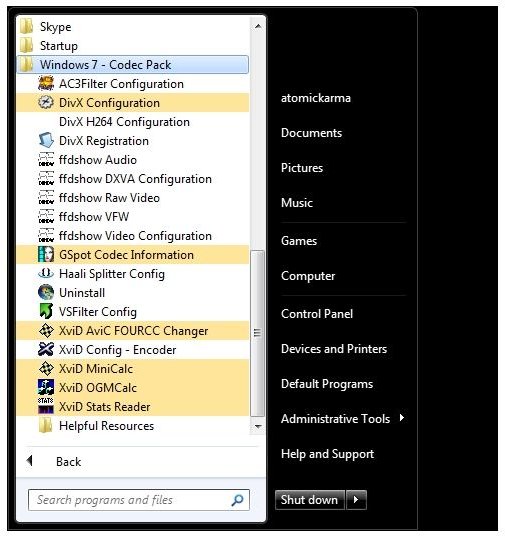
Task: Open Pictures from the Start menu
Action: pyautogui.click(x=302, y=168)
